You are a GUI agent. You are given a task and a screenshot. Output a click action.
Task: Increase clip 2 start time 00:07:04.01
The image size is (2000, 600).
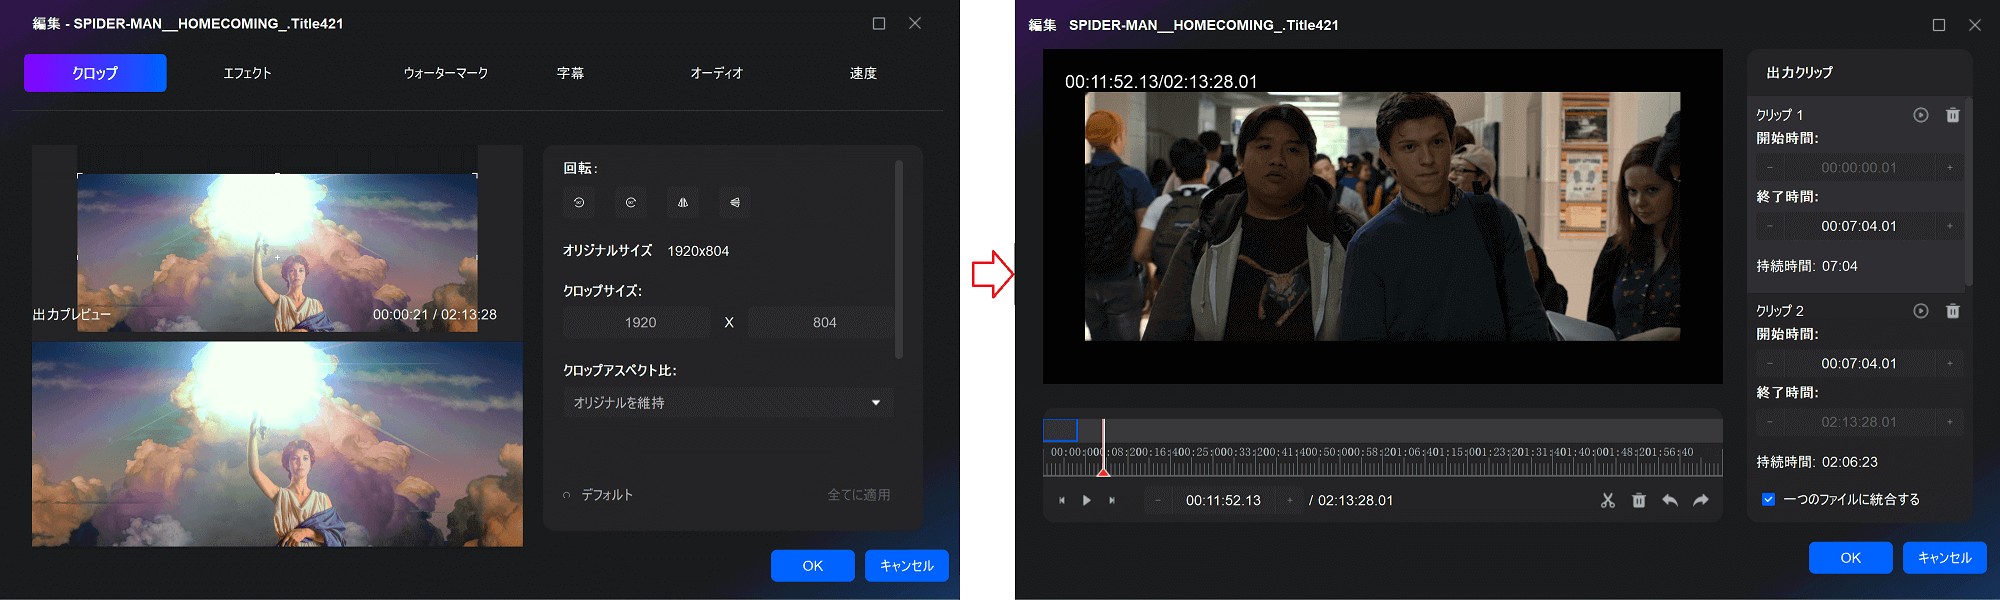pyautogui.click(x=1950, y=364)
